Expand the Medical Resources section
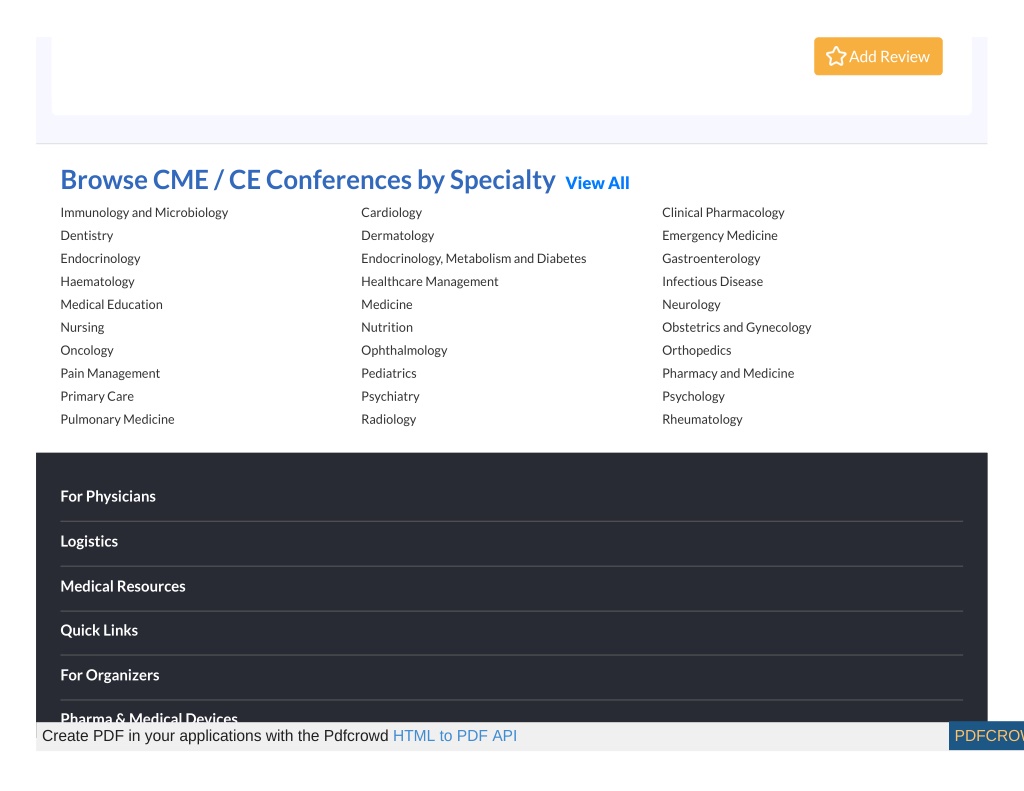The height and width of the screenshot is (791, 1024). (511, 587)
